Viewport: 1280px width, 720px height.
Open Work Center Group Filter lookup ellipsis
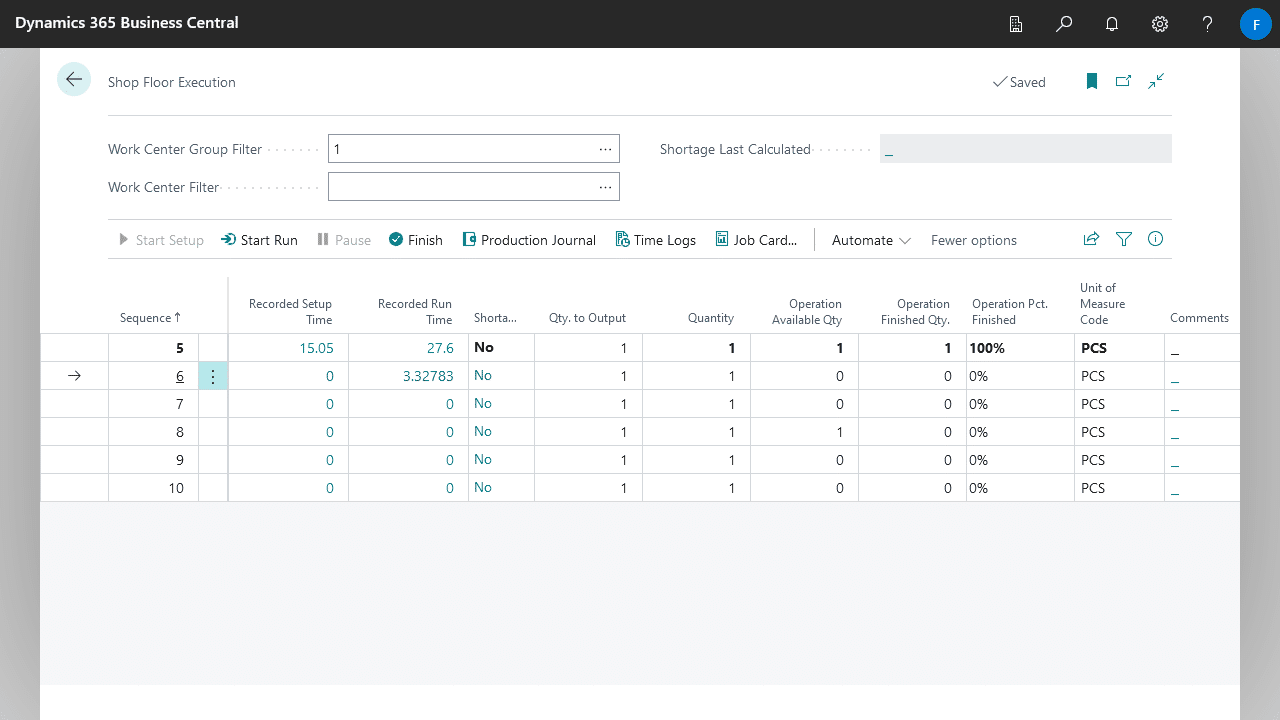pos(605,149)
